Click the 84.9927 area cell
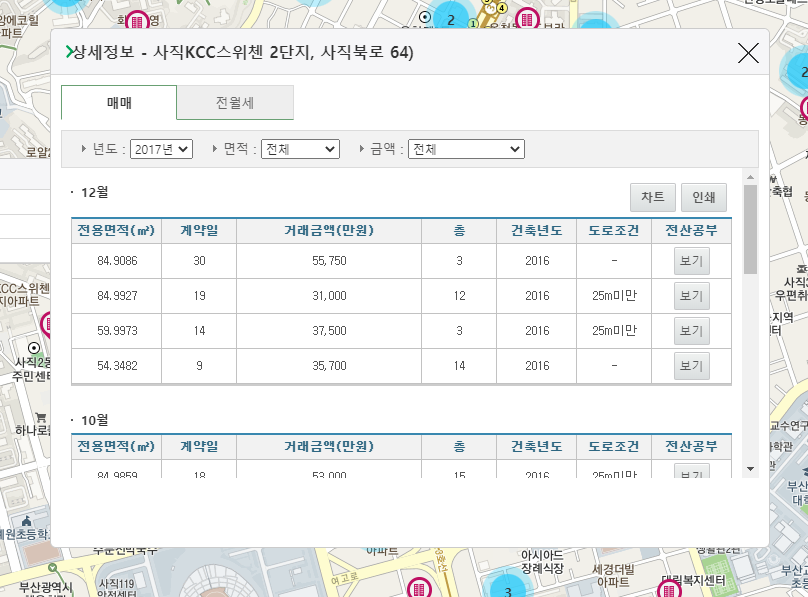Viewport: 808px width, 597px height. click(x=117, y=296)
